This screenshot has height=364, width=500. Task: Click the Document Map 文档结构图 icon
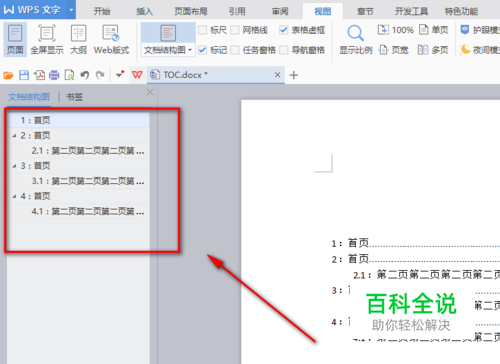pos(168,33)
